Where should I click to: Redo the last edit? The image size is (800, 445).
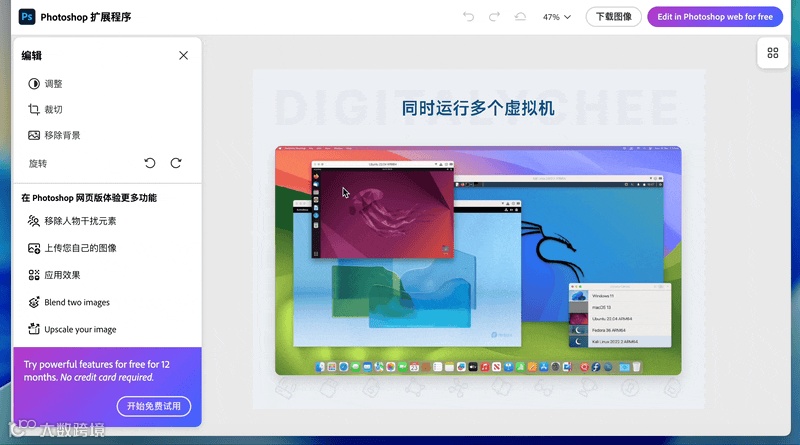494,17
